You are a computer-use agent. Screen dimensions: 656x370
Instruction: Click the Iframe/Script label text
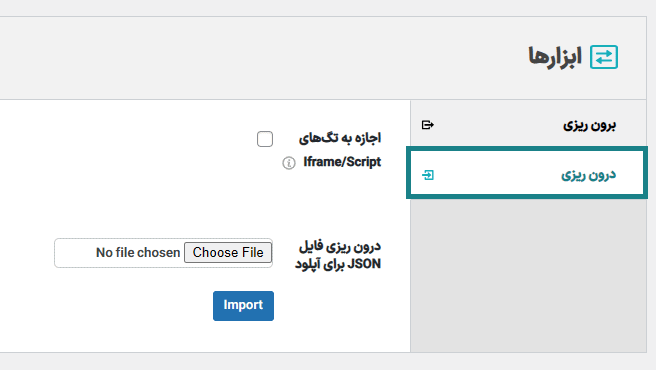point(342,162)
